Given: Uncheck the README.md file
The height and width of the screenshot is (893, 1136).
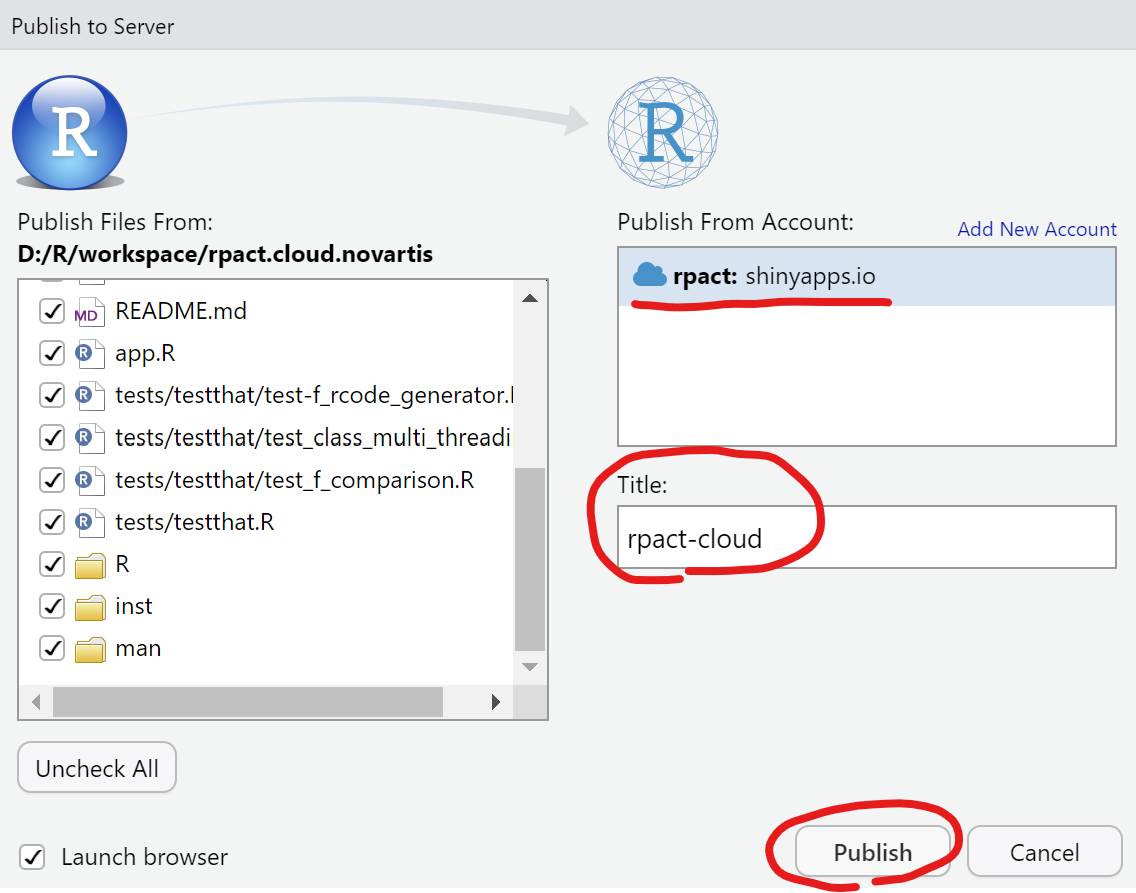Looking at the screenshot, I should 51,311.
